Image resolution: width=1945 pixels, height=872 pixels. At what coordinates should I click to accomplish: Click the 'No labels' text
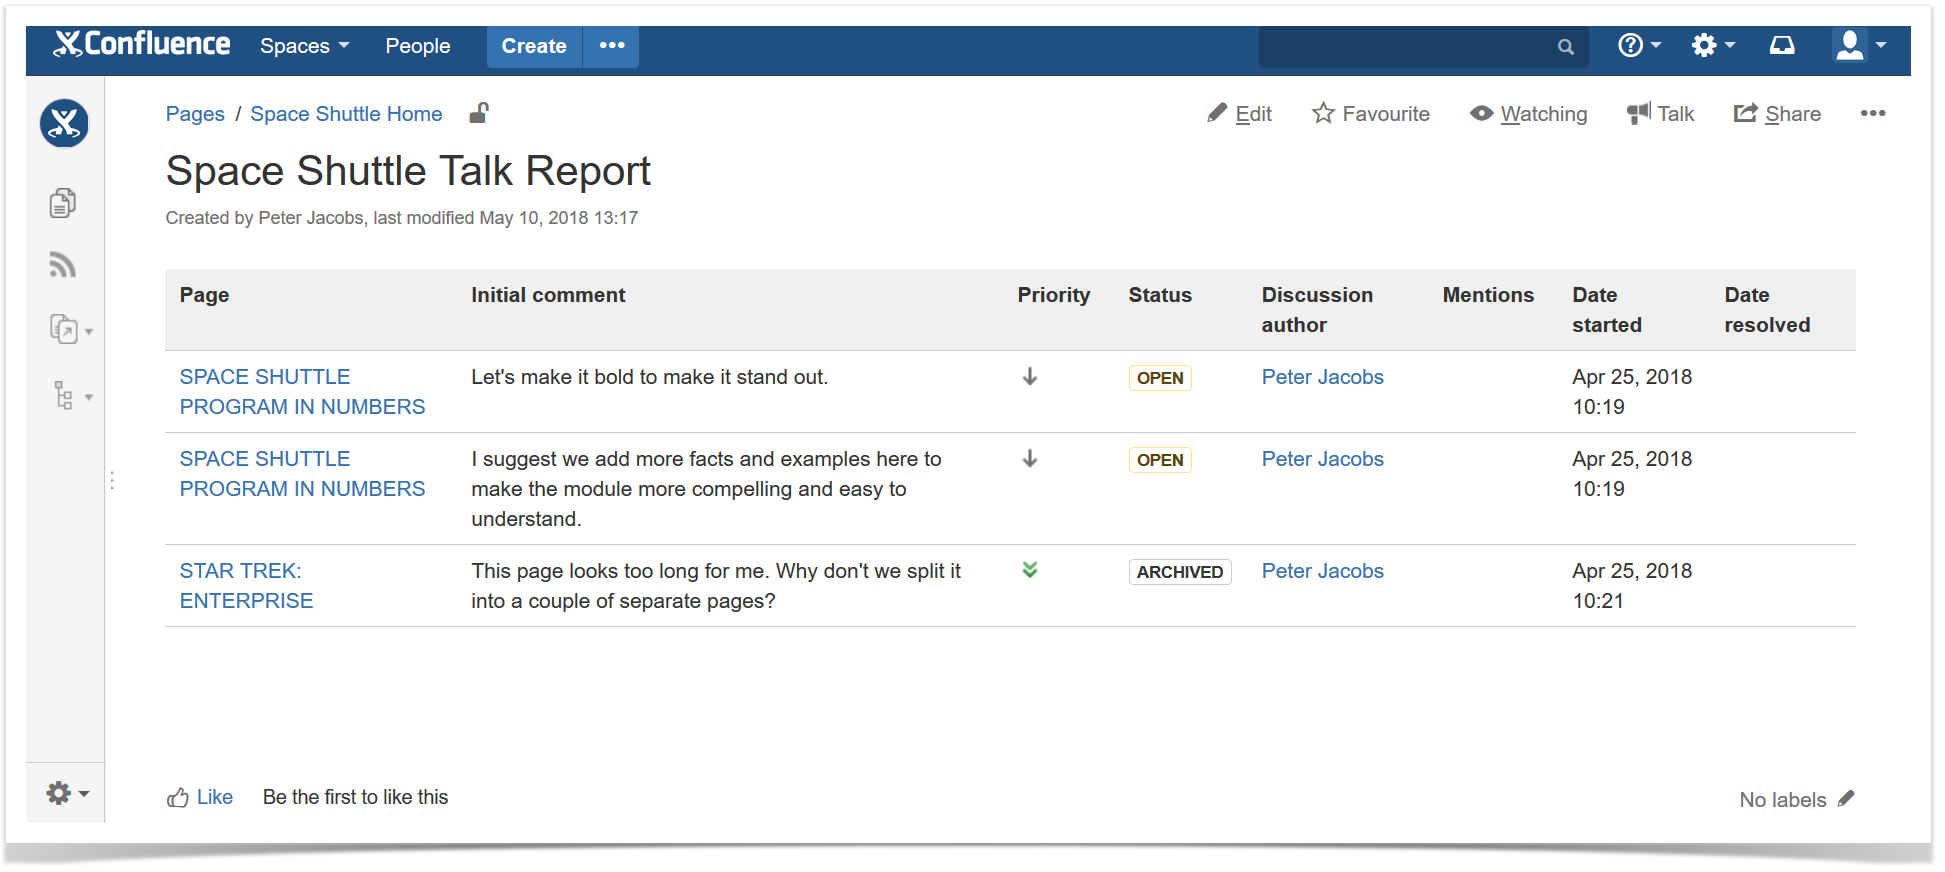tap(1782, 800)
